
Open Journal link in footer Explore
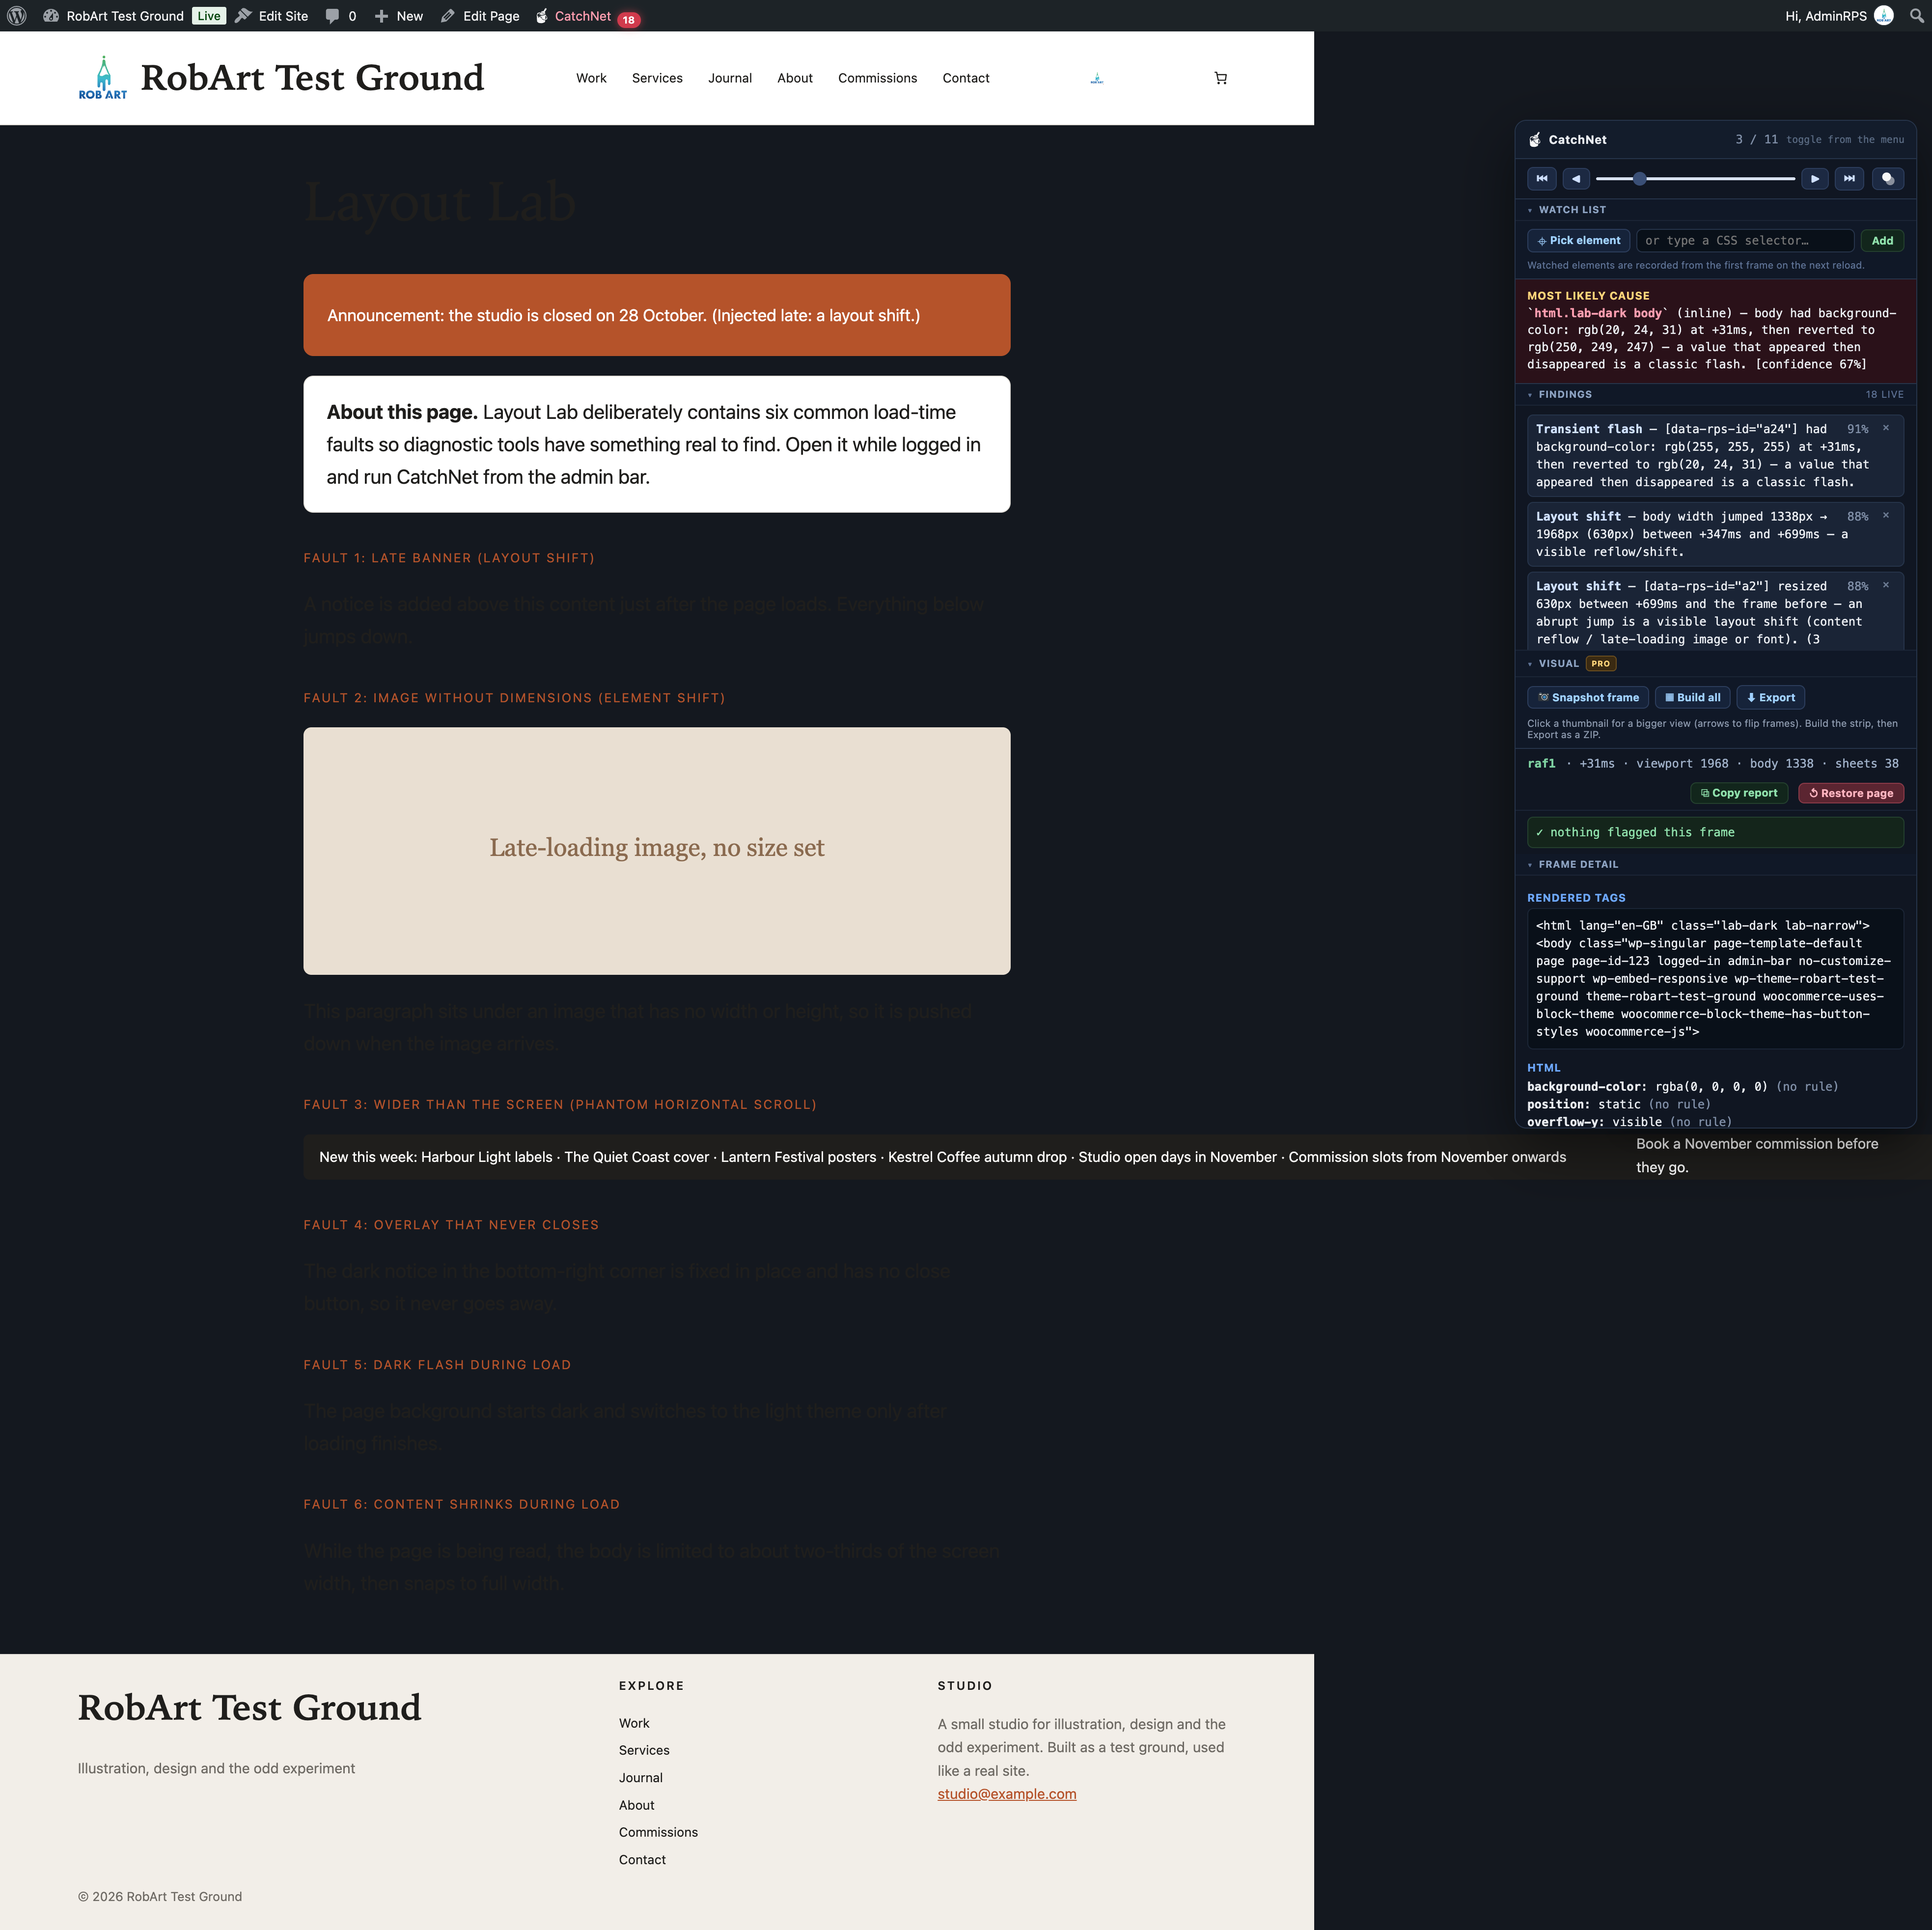point(641,1778)
